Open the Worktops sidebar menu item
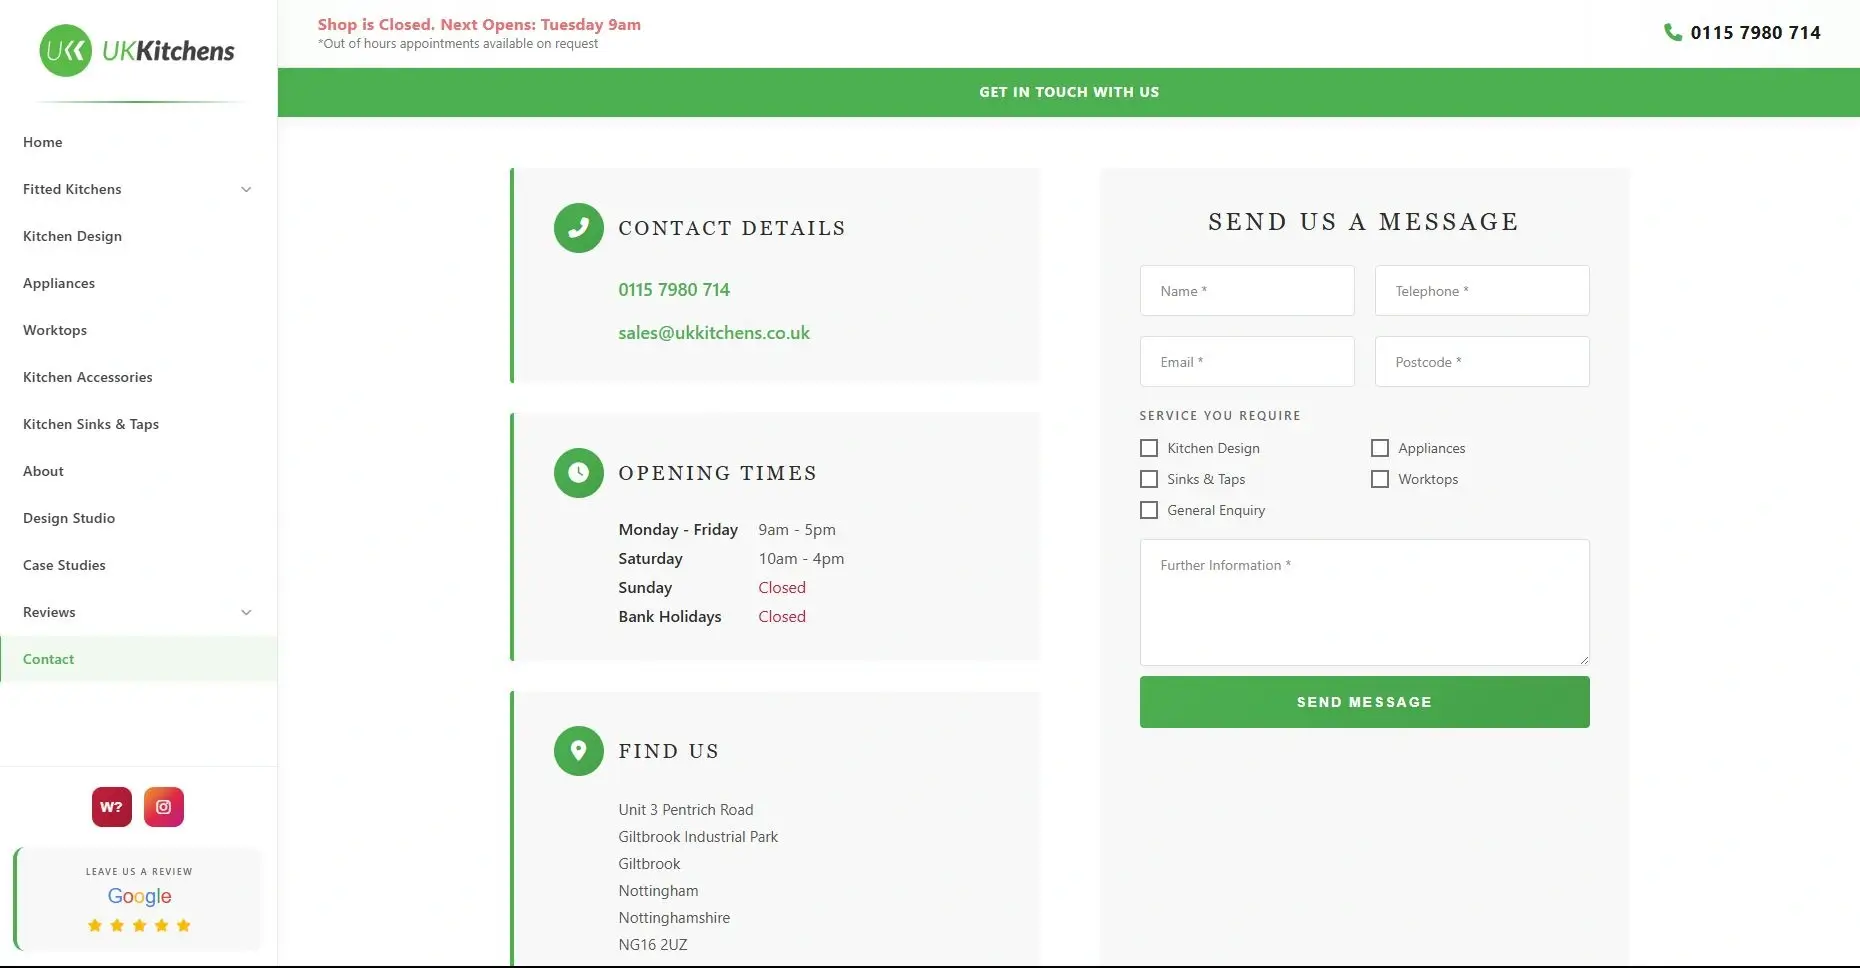Viewport: 1860px width, 968px height. point(138,330)
